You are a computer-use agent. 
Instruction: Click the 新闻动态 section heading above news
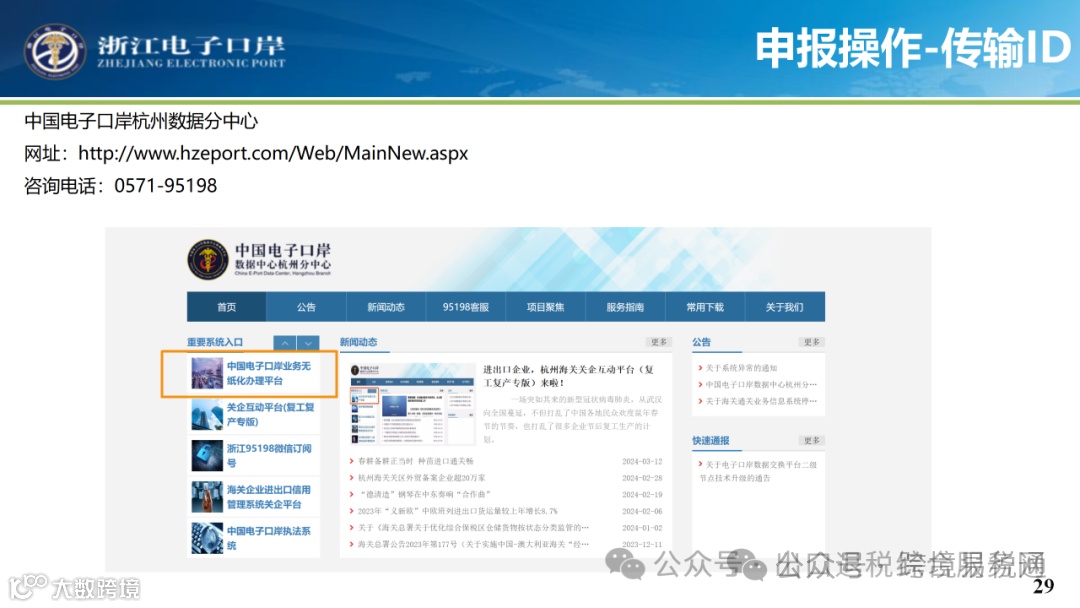(358, 342)
